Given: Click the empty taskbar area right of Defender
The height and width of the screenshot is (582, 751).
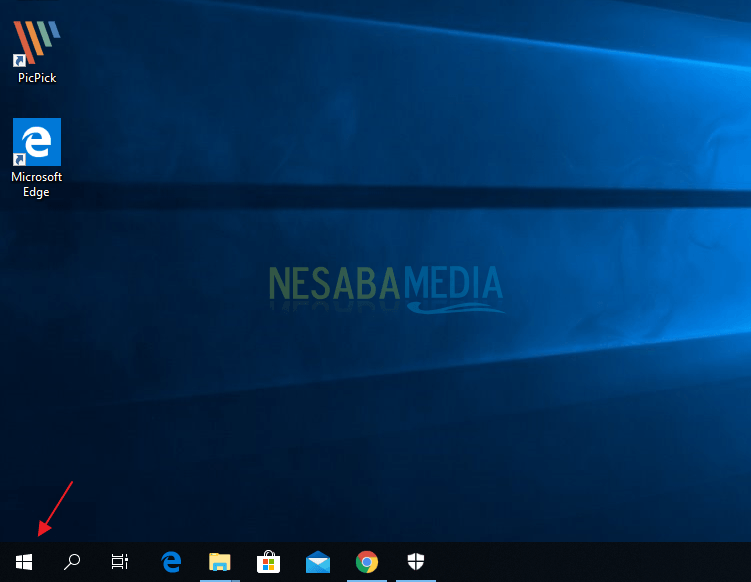Looking at the screenshot, I should pos(590,562).
